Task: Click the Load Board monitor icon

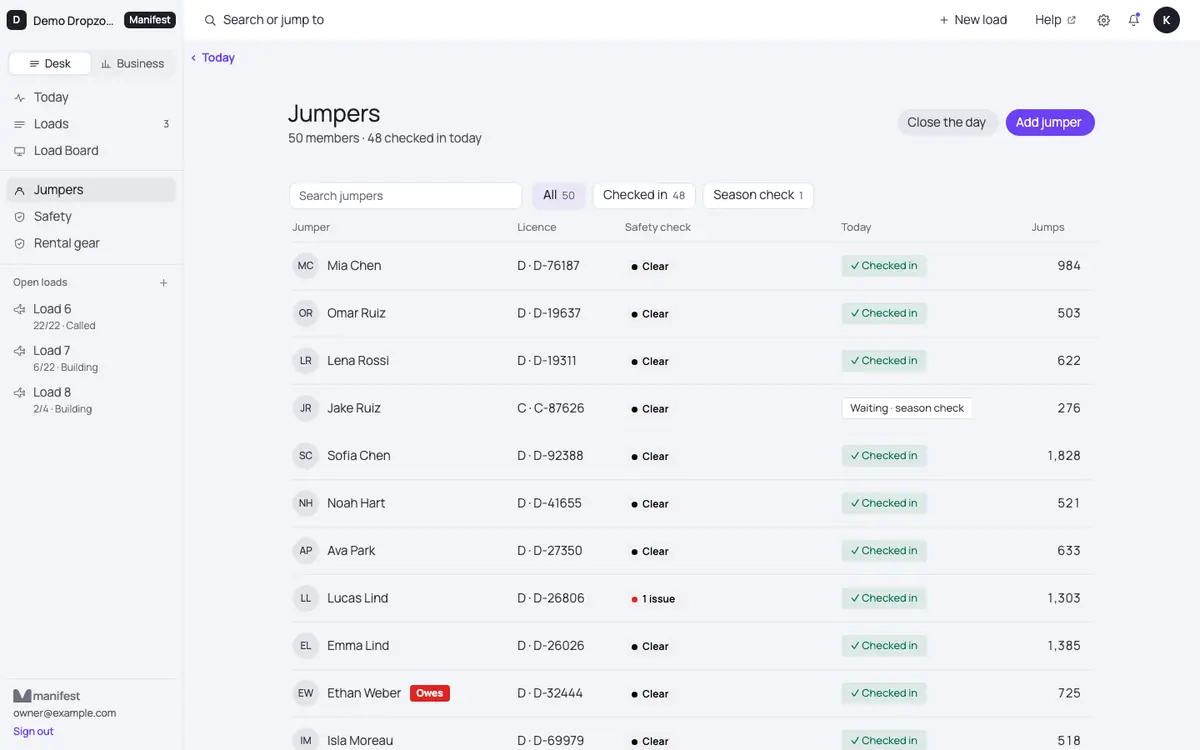Action: [x=20, y=151]
